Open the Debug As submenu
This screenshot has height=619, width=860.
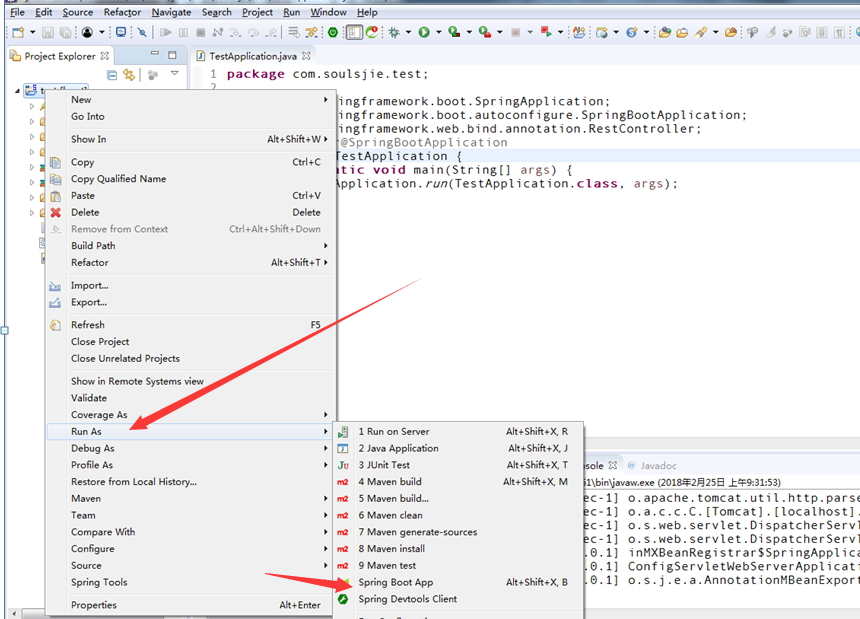(92, 448)
